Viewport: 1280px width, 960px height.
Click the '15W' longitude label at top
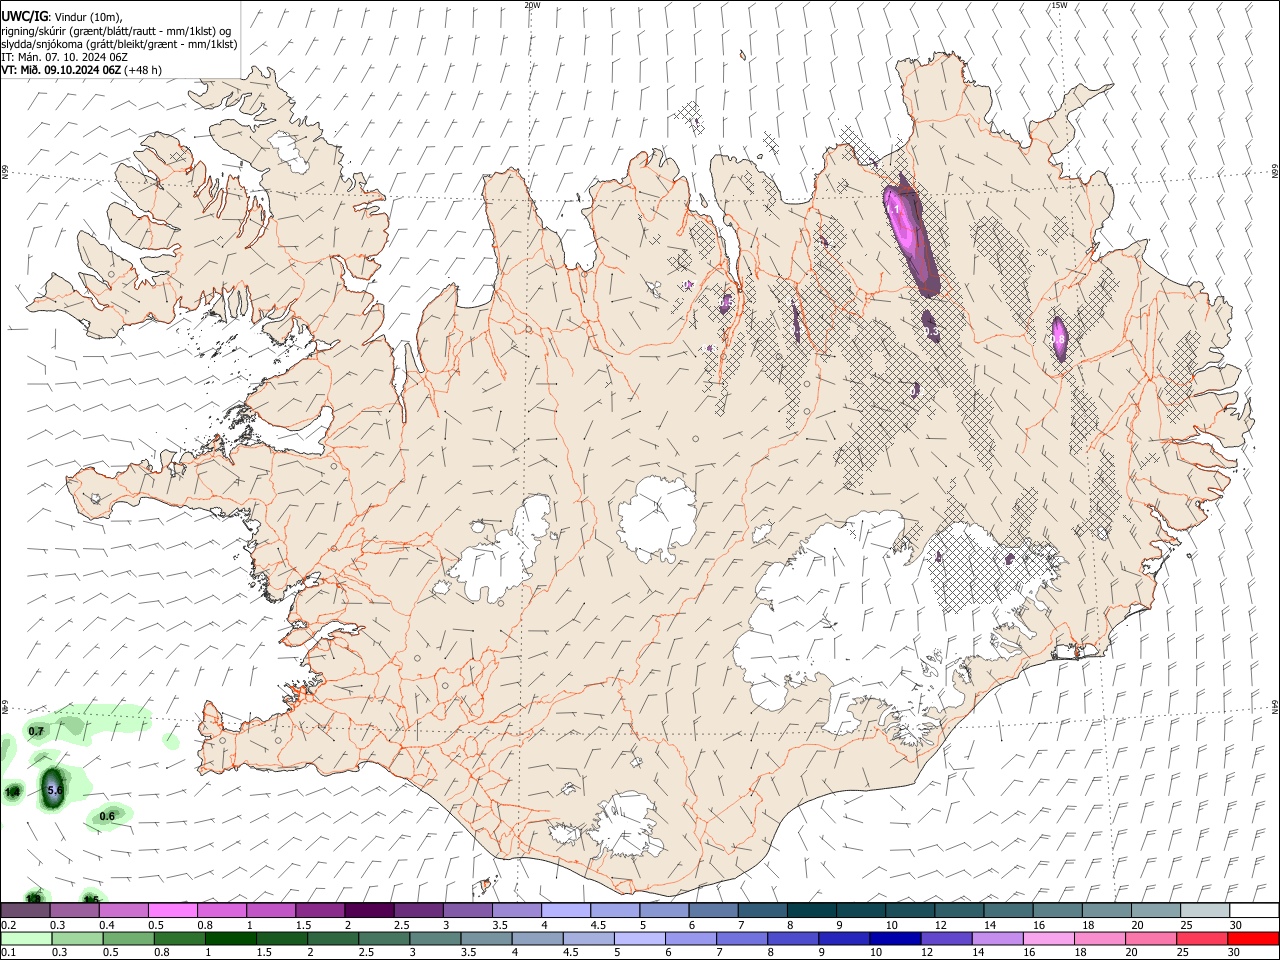point(1058,5)
